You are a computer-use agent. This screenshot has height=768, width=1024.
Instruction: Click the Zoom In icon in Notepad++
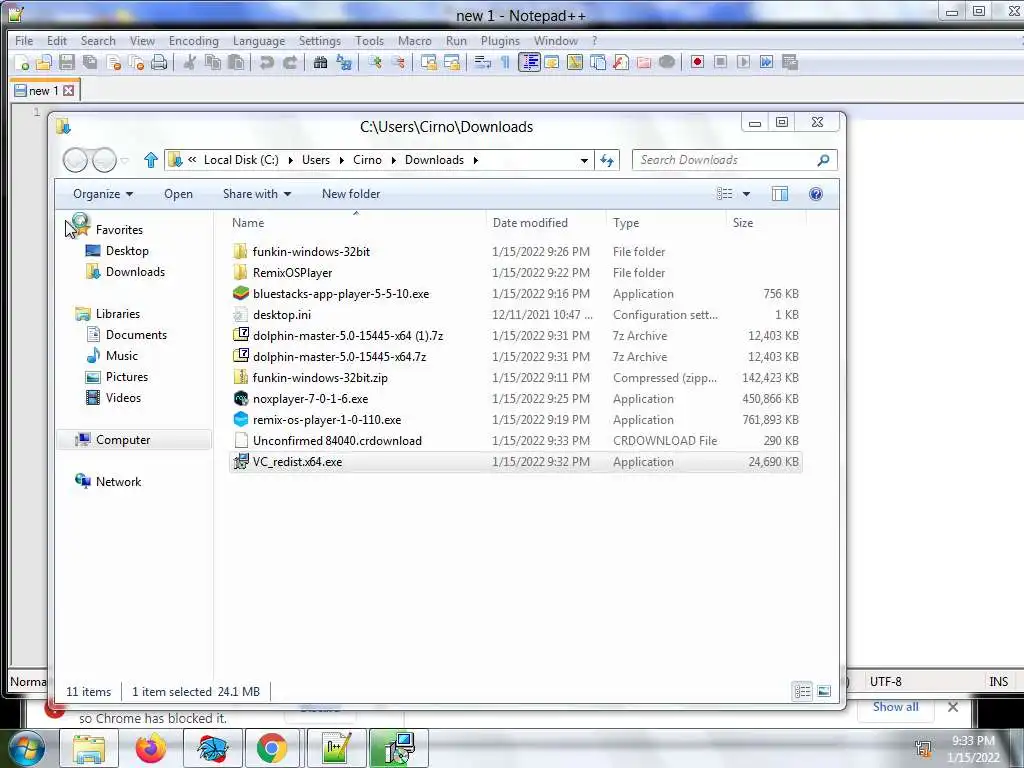376,62
